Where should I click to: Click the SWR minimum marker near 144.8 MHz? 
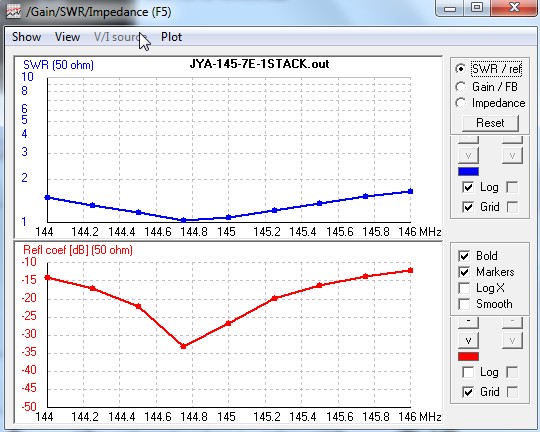coord(184,220)
